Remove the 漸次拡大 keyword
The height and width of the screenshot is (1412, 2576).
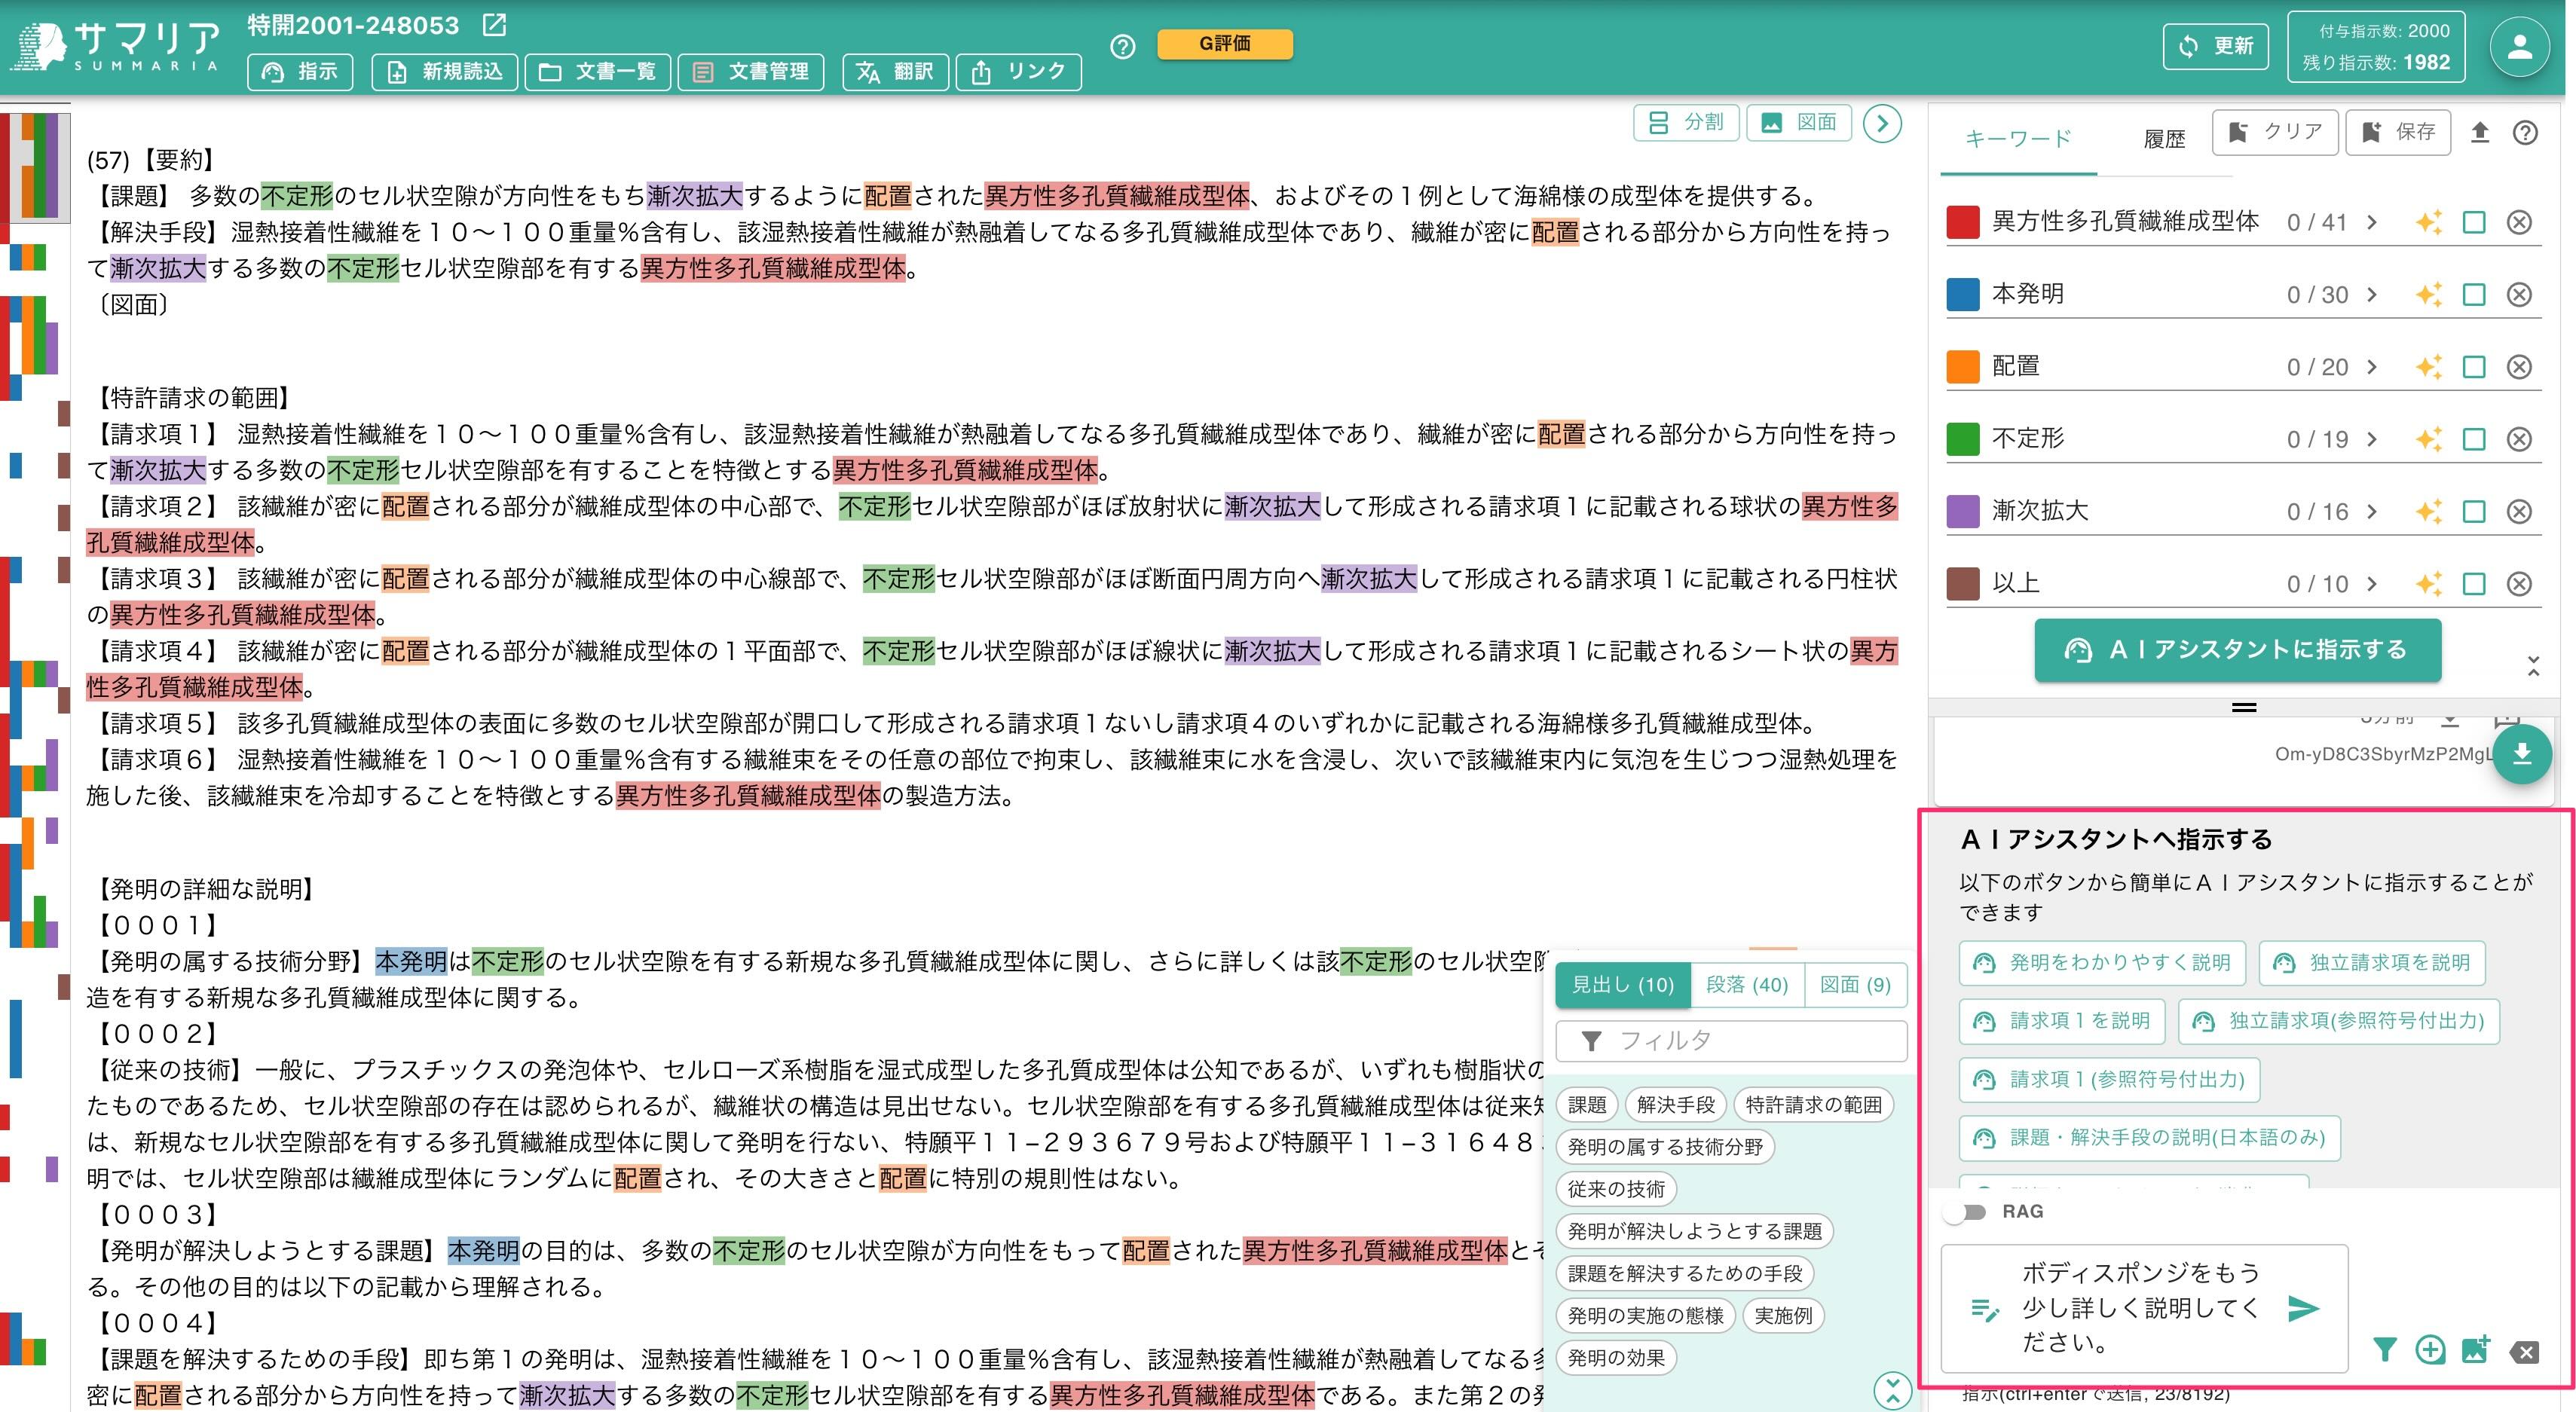click(2519, 511)
